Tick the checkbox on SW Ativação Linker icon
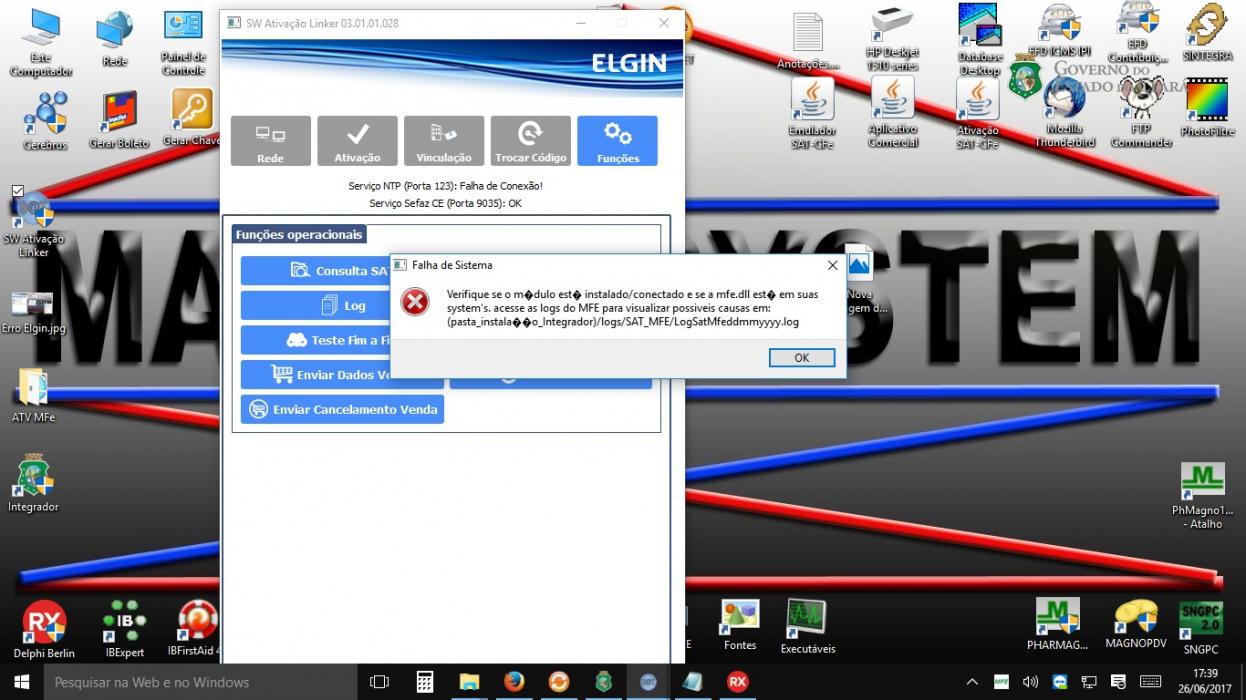 point(18,191)
